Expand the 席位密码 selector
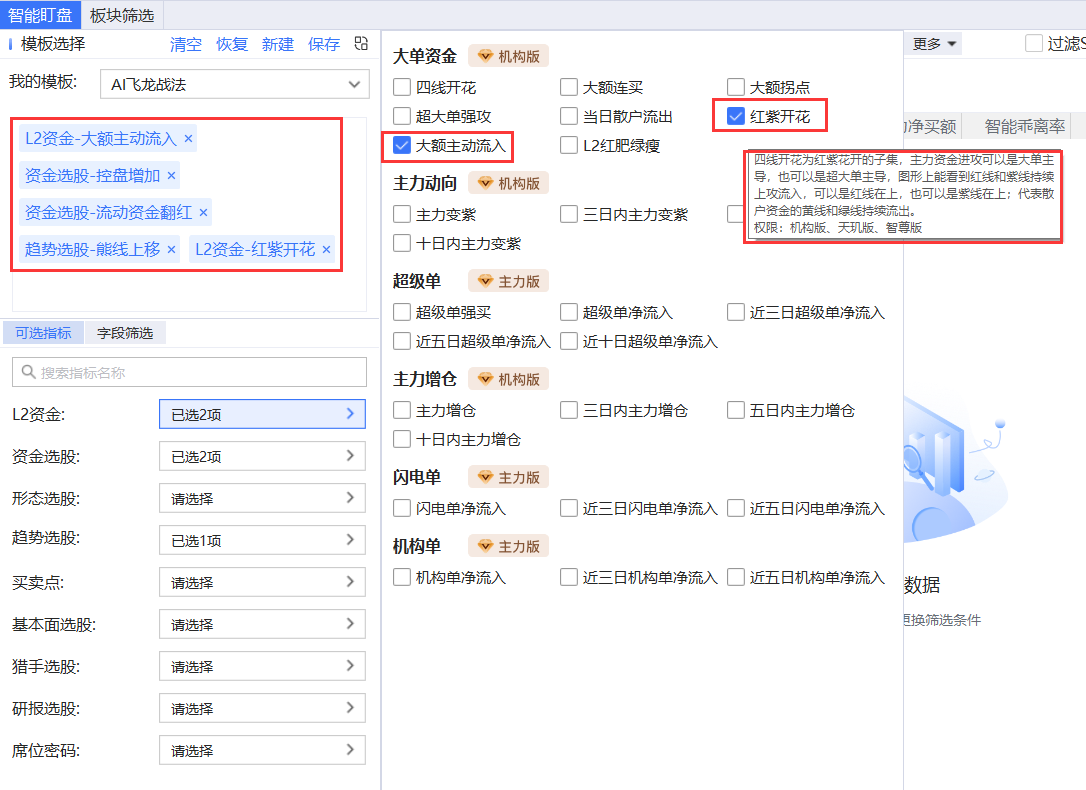The width and height of the screenshot is (1086, 790). click(x=262, y=751)
